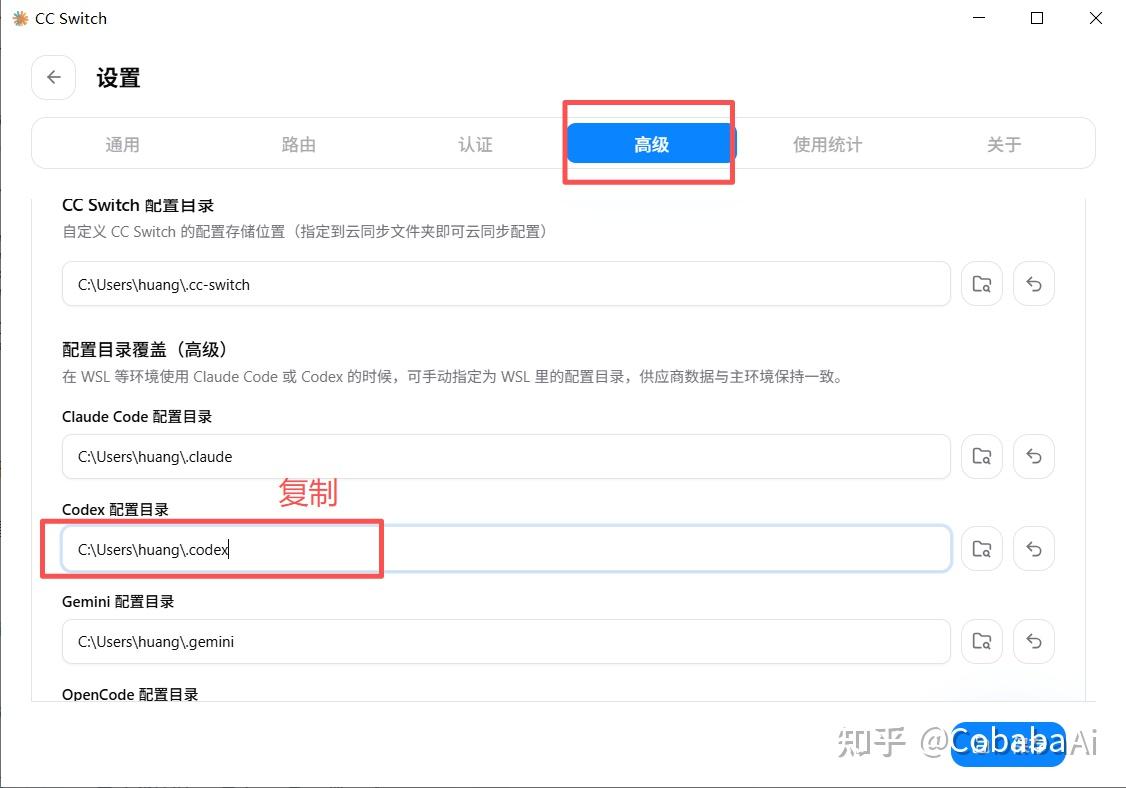
Task: Browse folder for CC Switch config directory
Action: (982, 284)
